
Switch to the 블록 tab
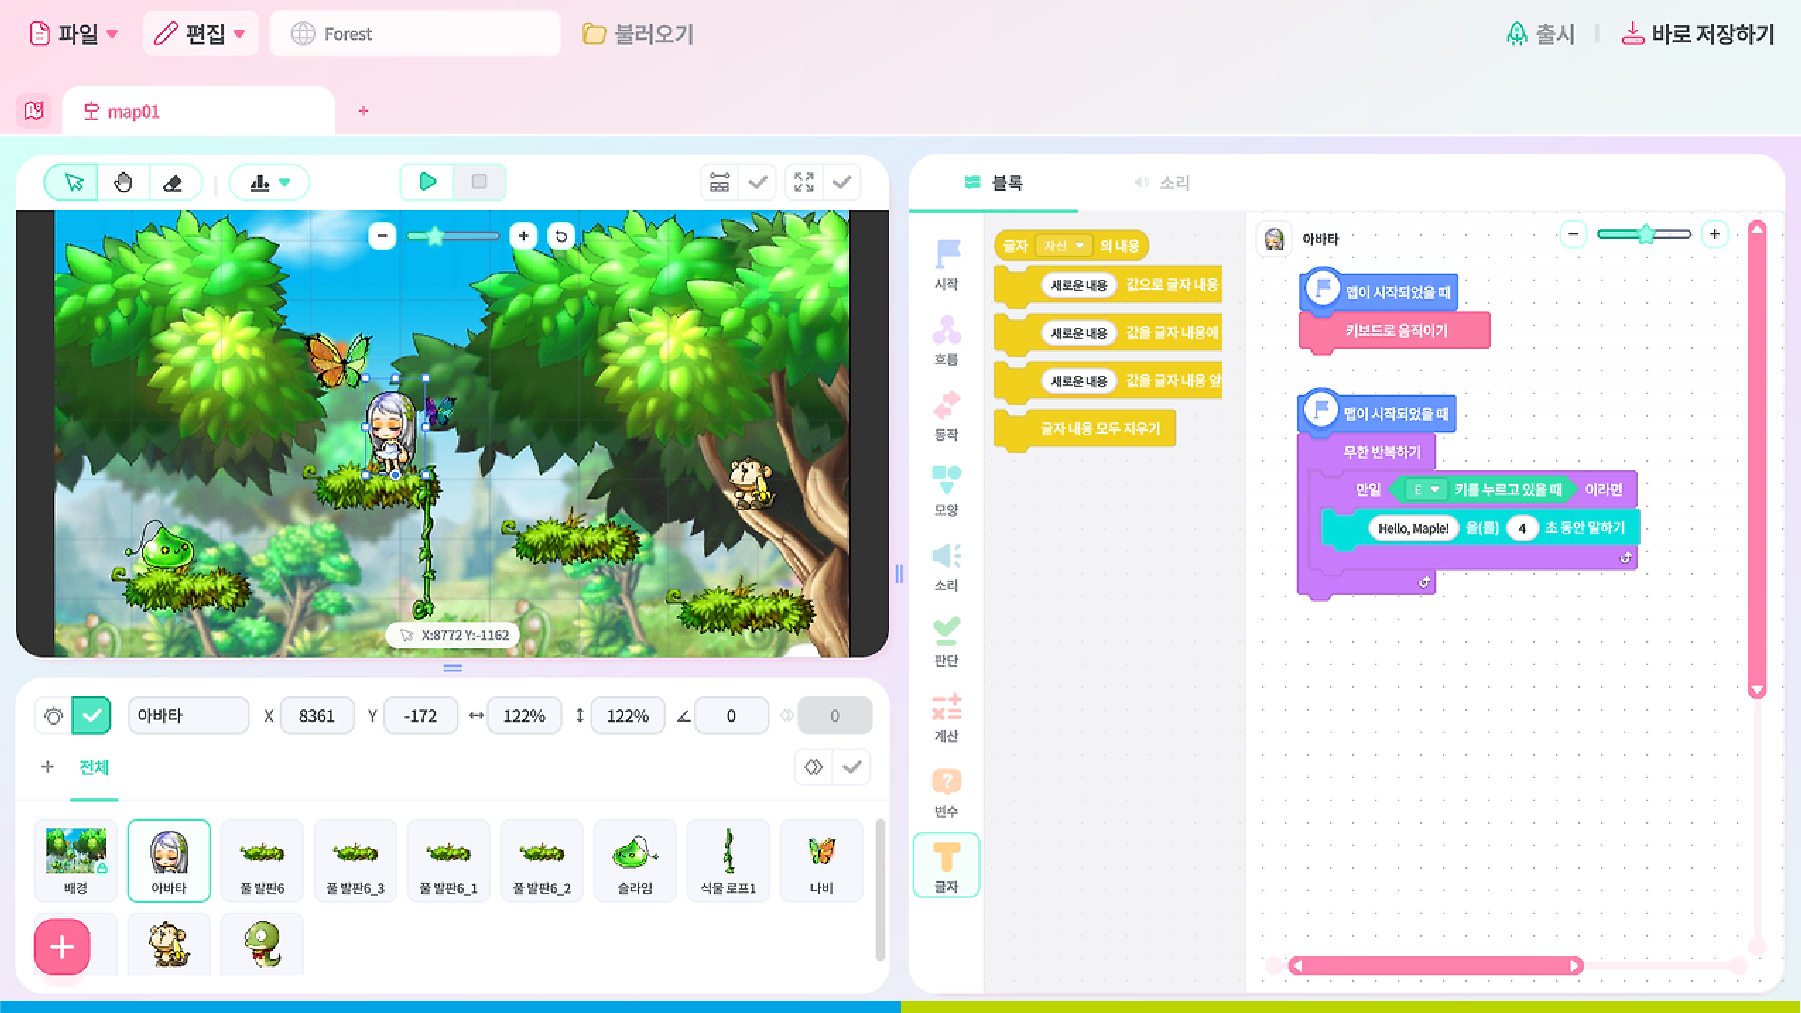(993, 183)
